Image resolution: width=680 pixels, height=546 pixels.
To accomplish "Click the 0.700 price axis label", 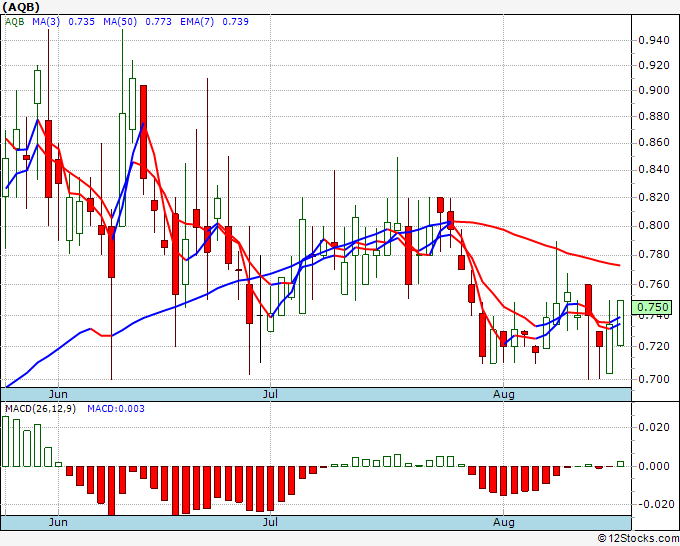I will point(654,379).
